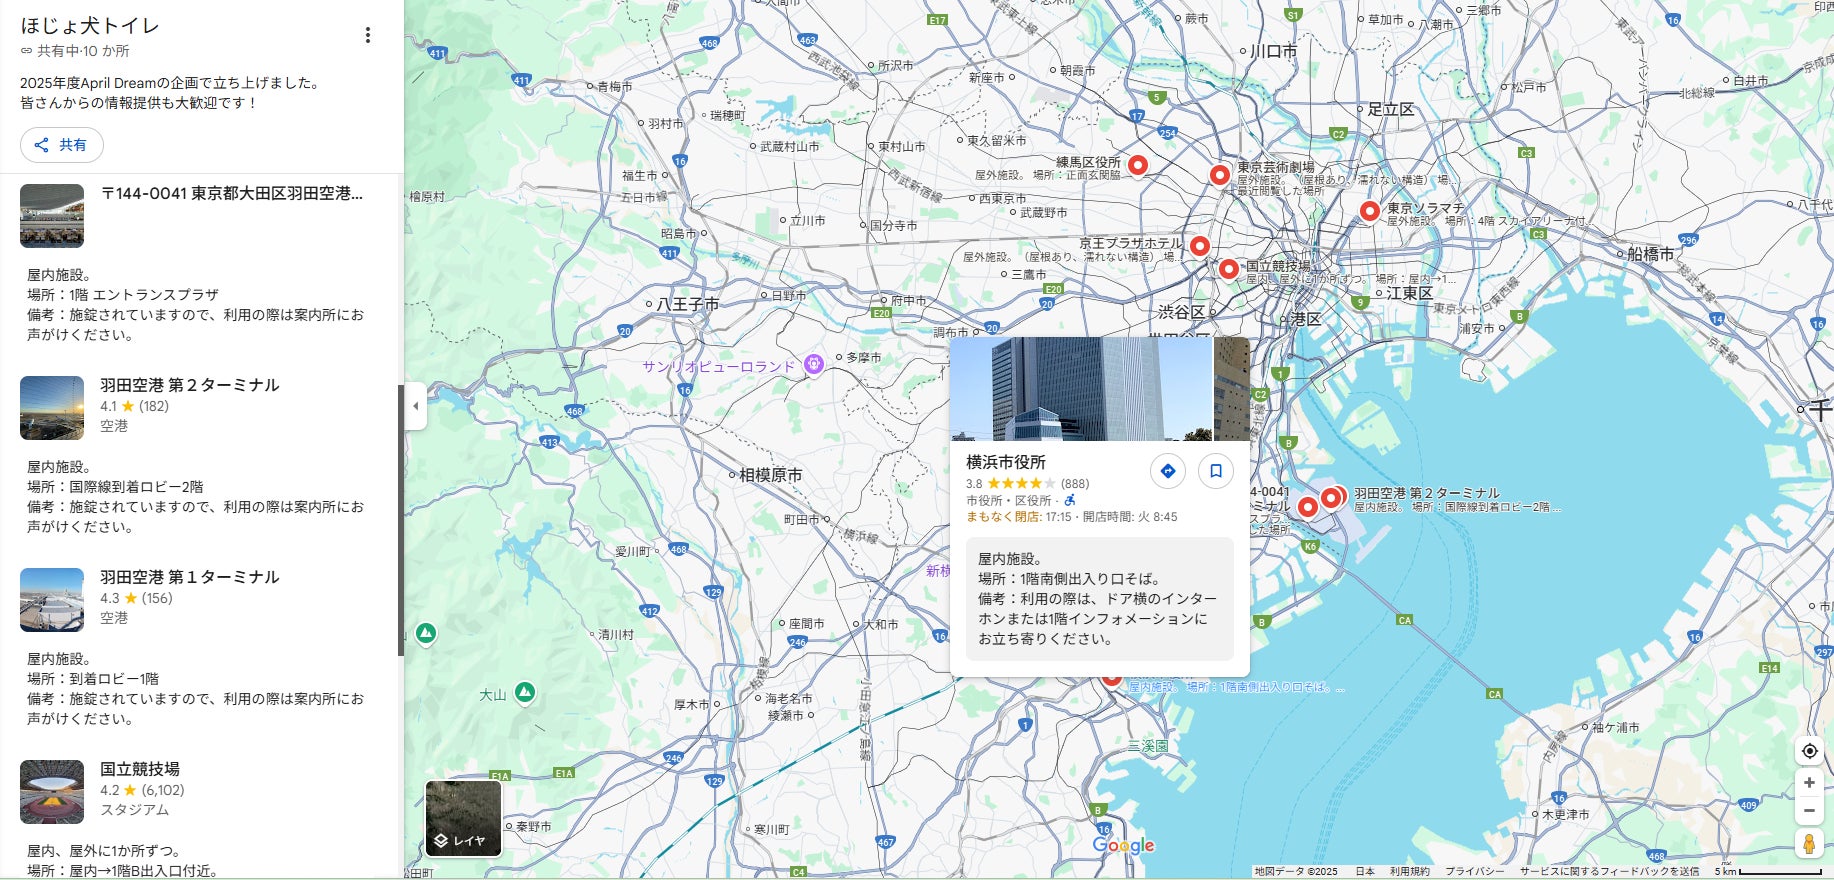Open the second 横浜市役所 photo in popup
1834x880 pixels.
click(1232, 389)
